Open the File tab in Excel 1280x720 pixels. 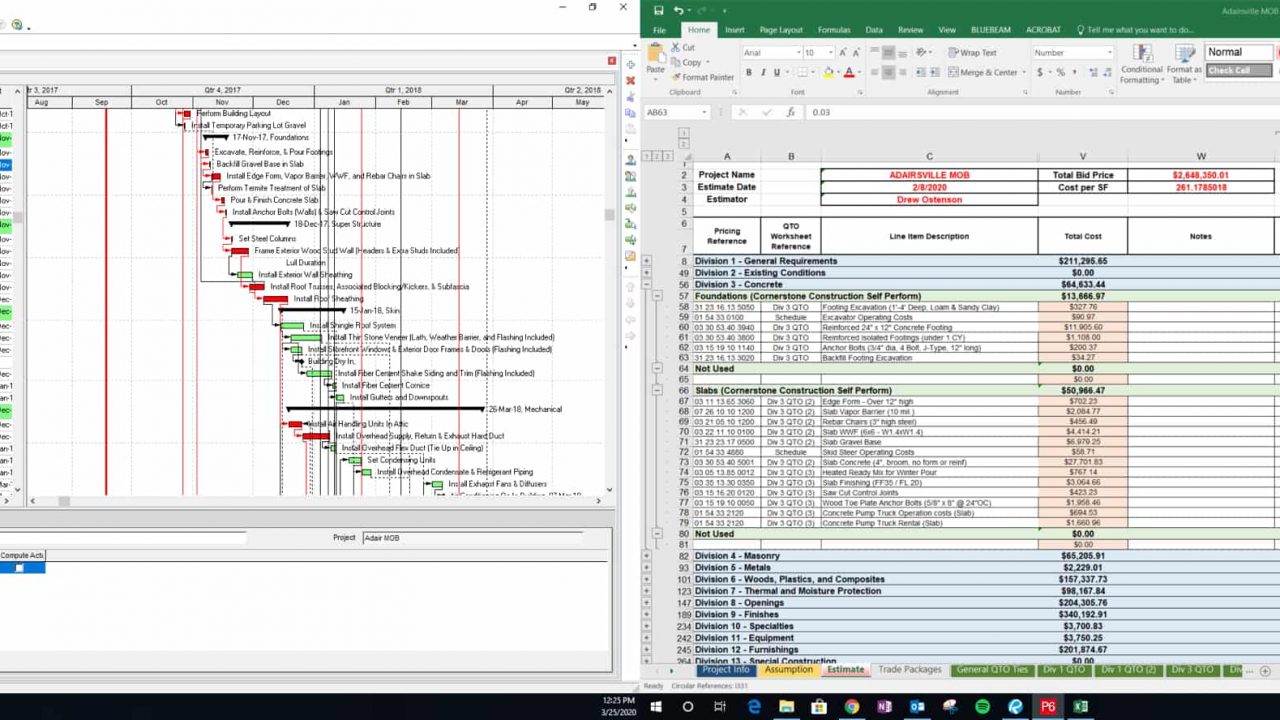(659, 30)
